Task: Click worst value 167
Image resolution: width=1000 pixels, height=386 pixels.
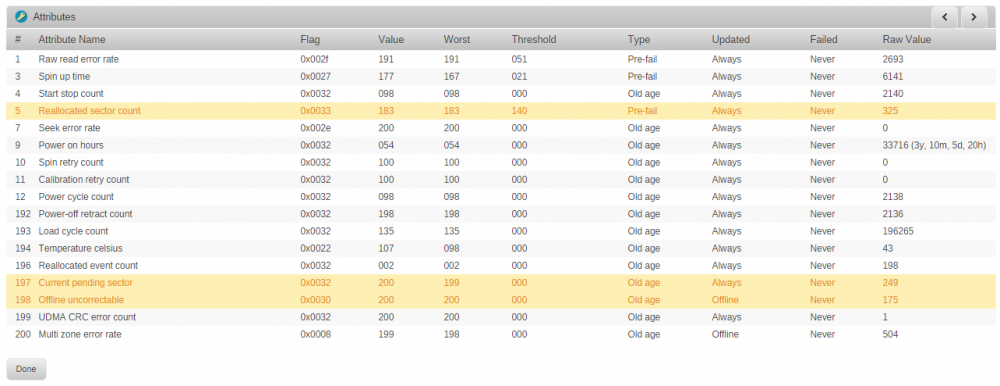Action: click(x=452, y=77)
